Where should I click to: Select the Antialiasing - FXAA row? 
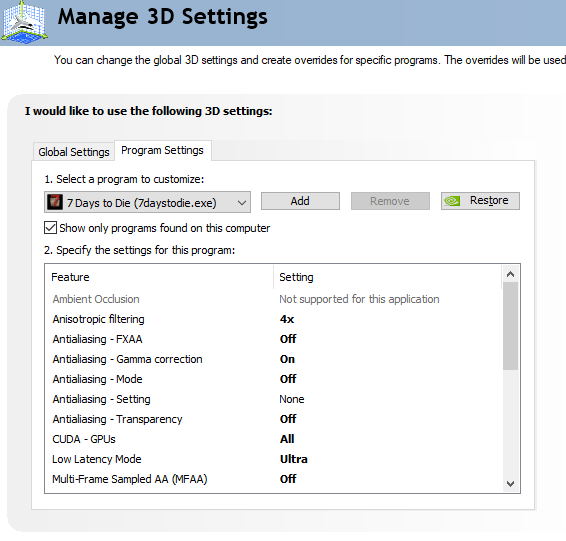pyautogui.click(x=273, y=339)
